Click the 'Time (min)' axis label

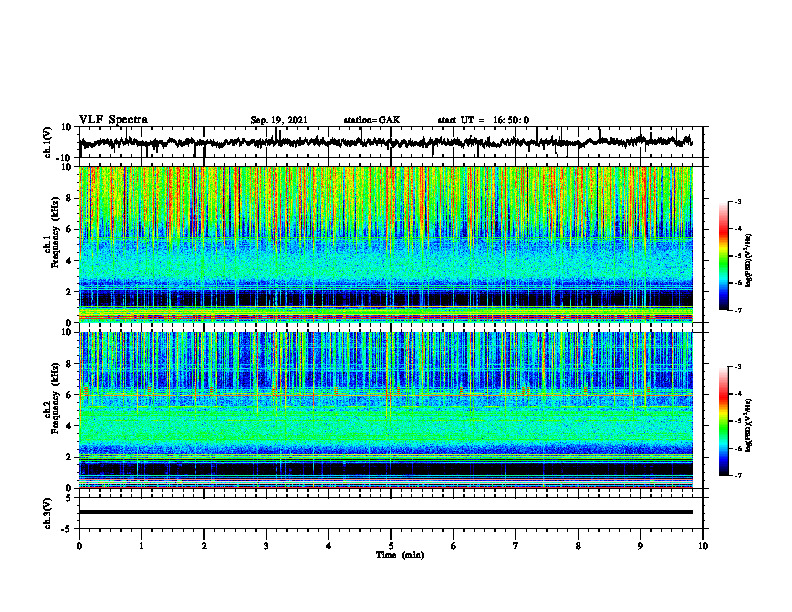[400, 555]
